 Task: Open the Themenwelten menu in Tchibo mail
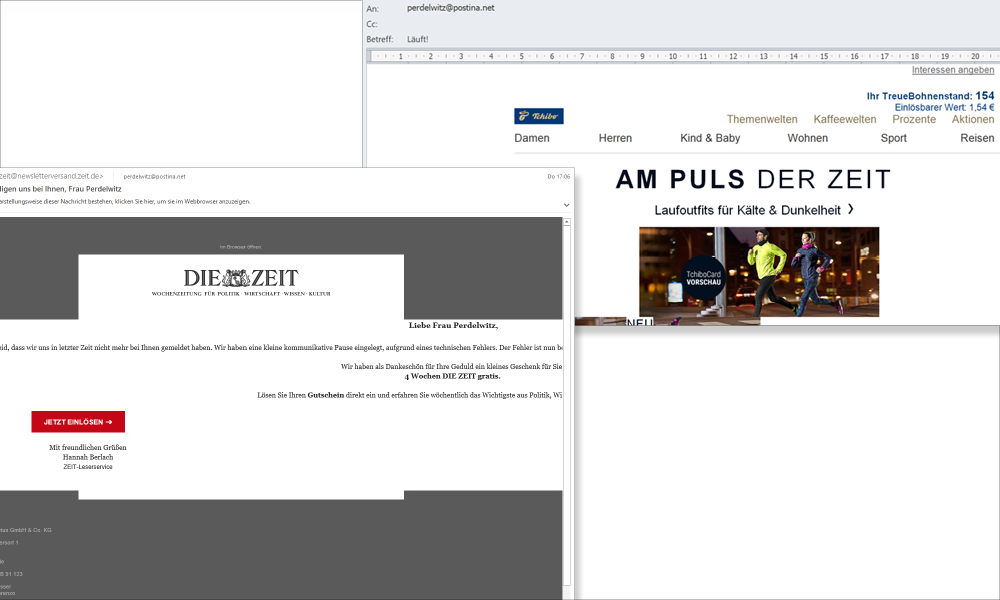(762, 119)
